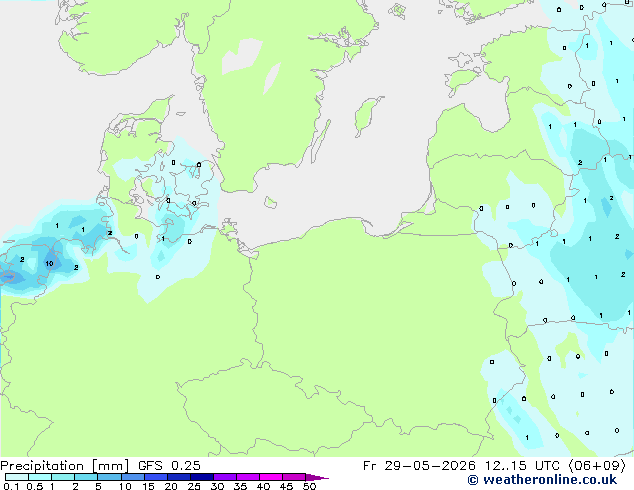Select the 5–10 mm legend swatch
Viewport: 634px width, 490px height.
coord(109,477)
